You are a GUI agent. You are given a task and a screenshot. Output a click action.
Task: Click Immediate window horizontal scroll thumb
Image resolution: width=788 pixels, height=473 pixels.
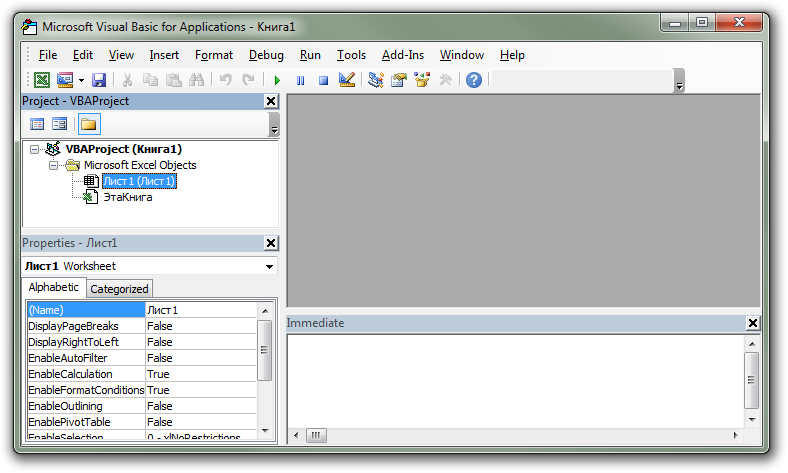pos(316,435)
